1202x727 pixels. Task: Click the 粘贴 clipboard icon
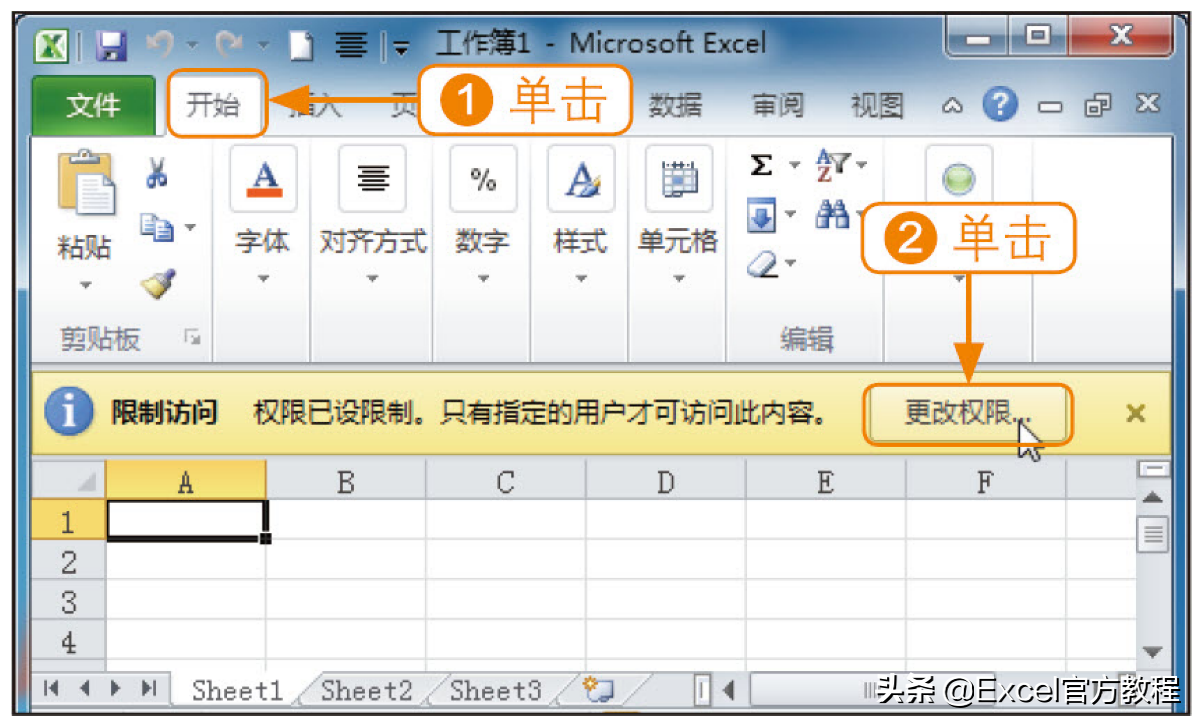tap(86, 182)
